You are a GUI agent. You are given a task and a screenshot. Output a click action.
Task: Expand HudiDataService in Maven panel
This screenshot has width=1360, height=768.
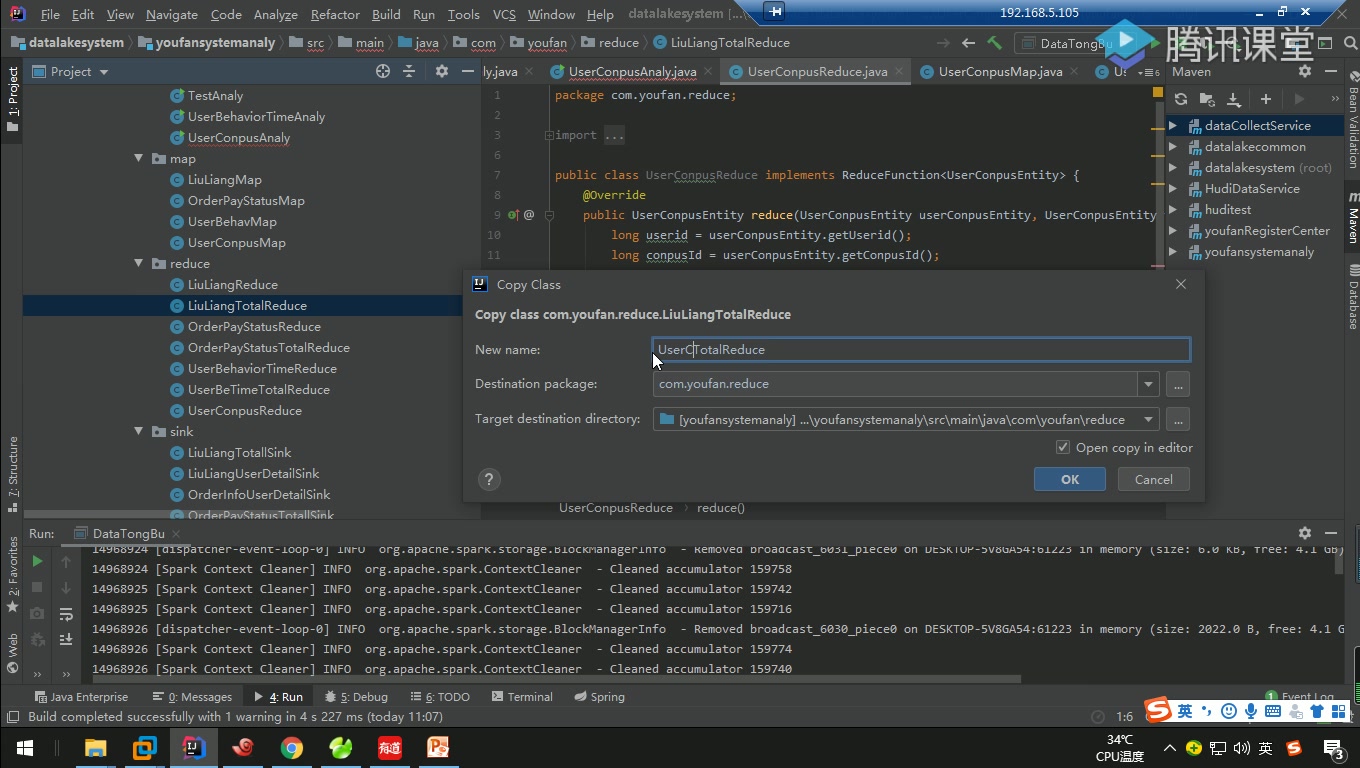pyautogui.click(x=1173, y=189)
